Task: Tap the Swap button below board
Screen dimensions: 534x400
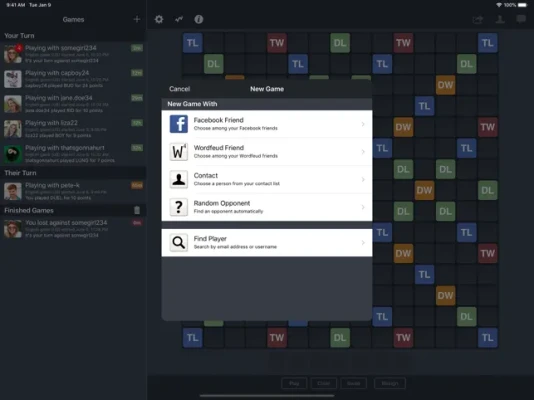Action: pyautogui.click(x=354, y=383)
